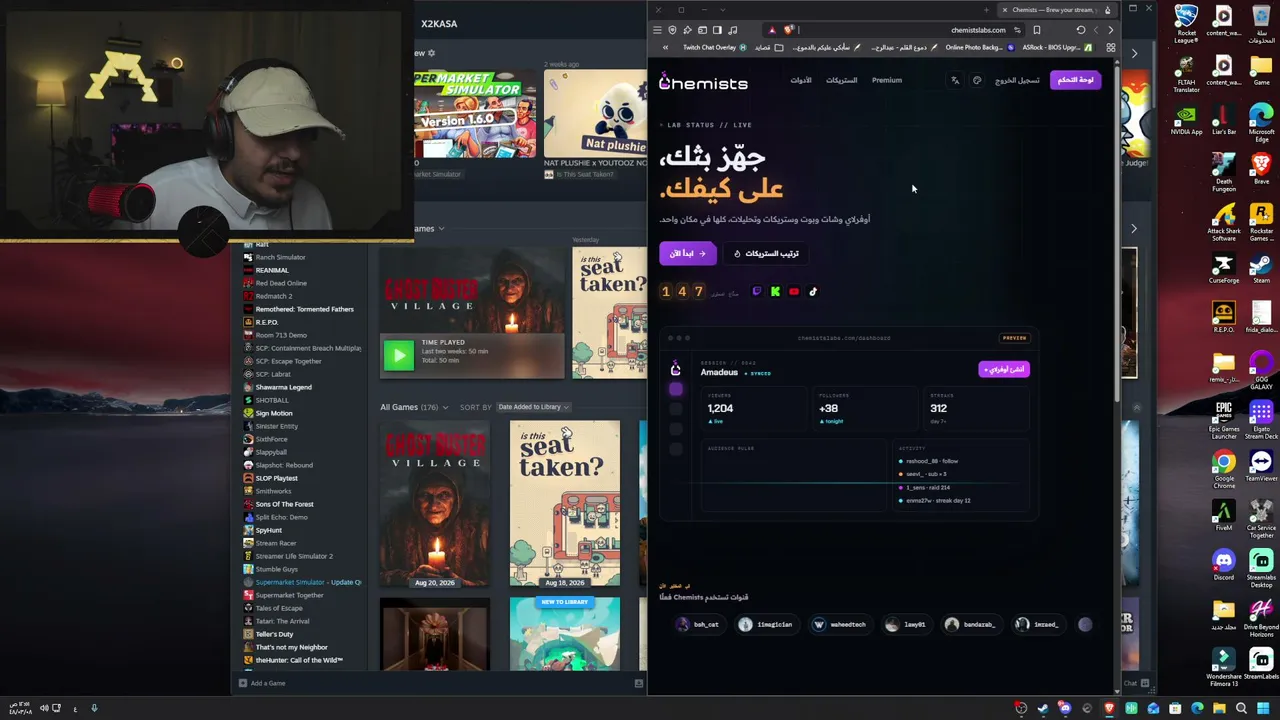Click Add a Game in Steam
This screenshot has width=1280, height=720.
pos(262,684)
